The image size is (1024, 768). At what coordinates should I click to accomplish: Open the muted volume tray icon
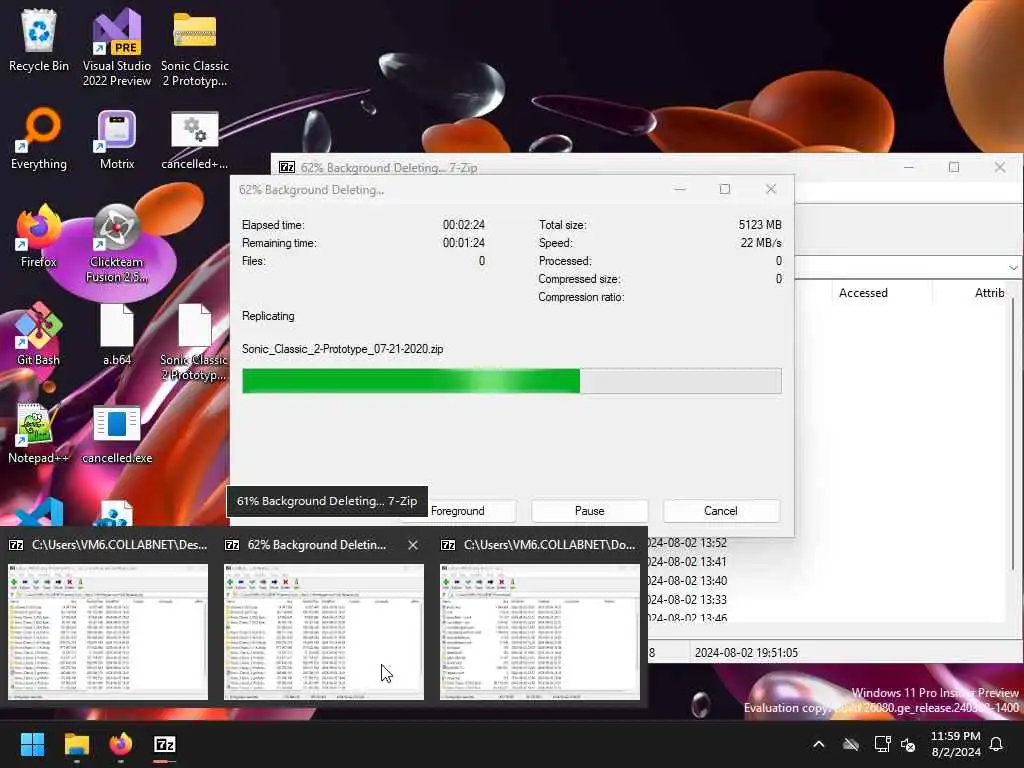click(908, 744)
